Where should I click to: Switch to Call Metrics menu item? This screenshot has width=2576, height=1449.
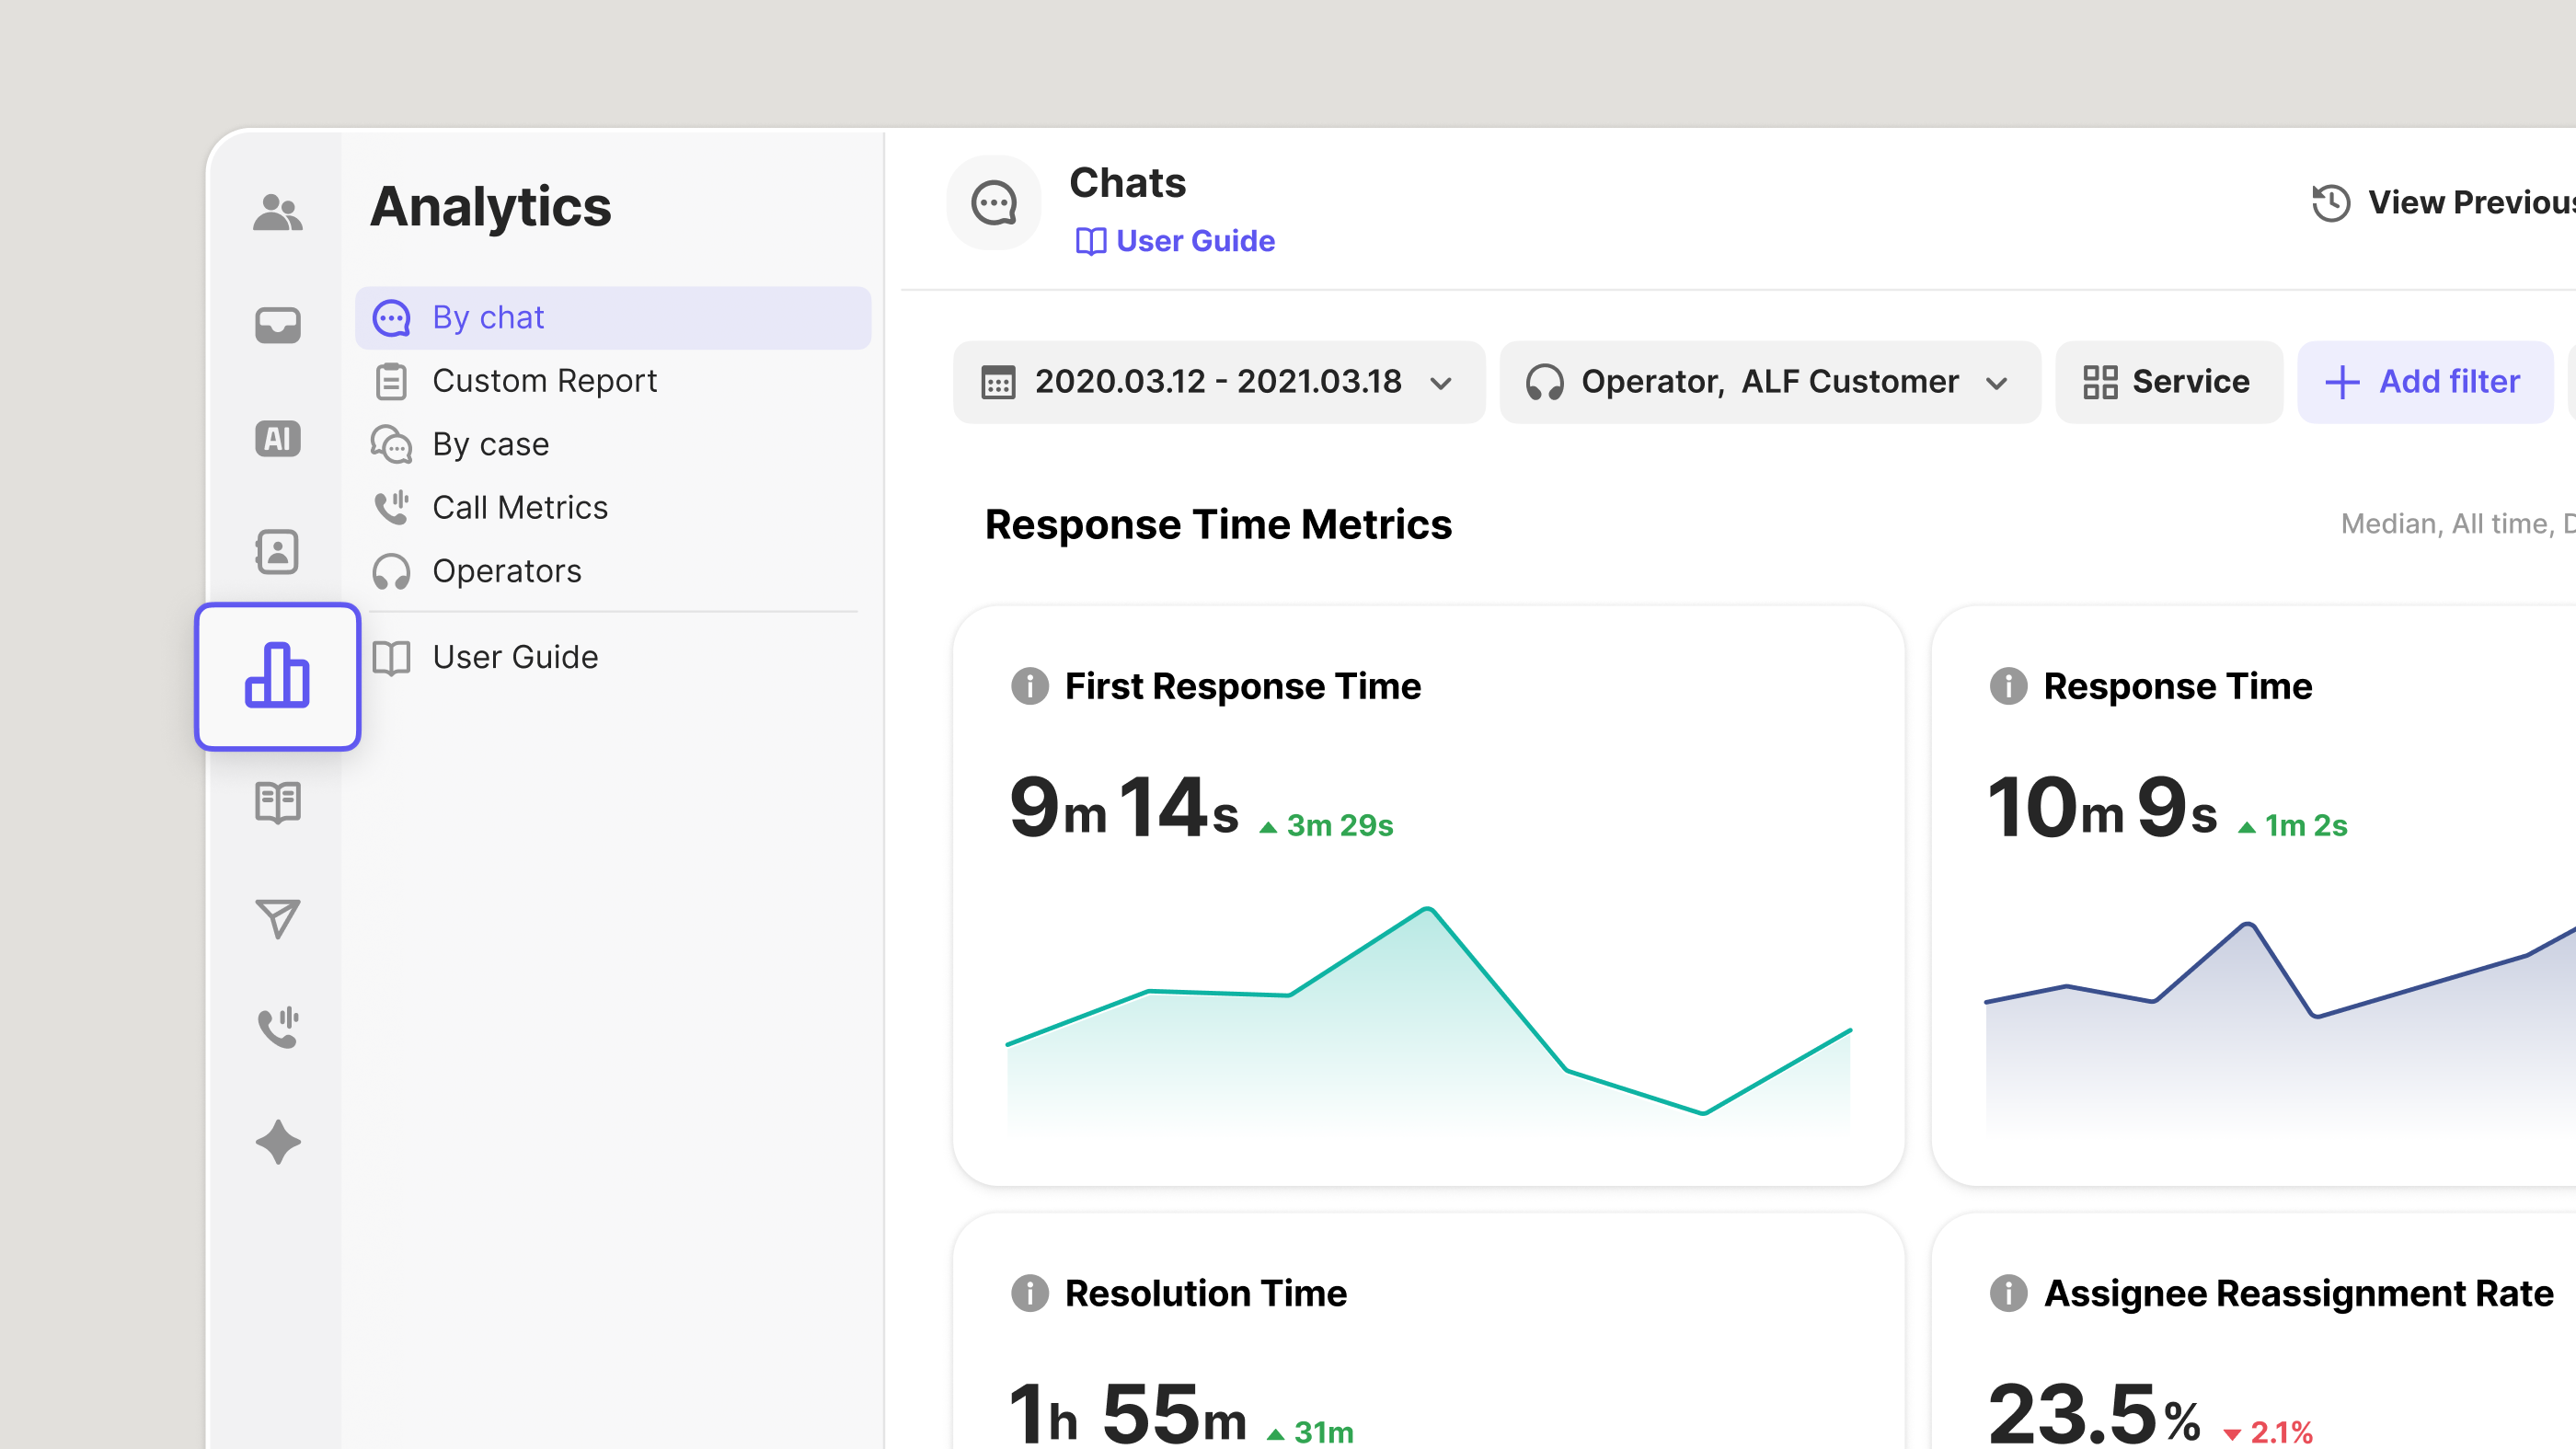pyautogui.click(x=519, y=508)
